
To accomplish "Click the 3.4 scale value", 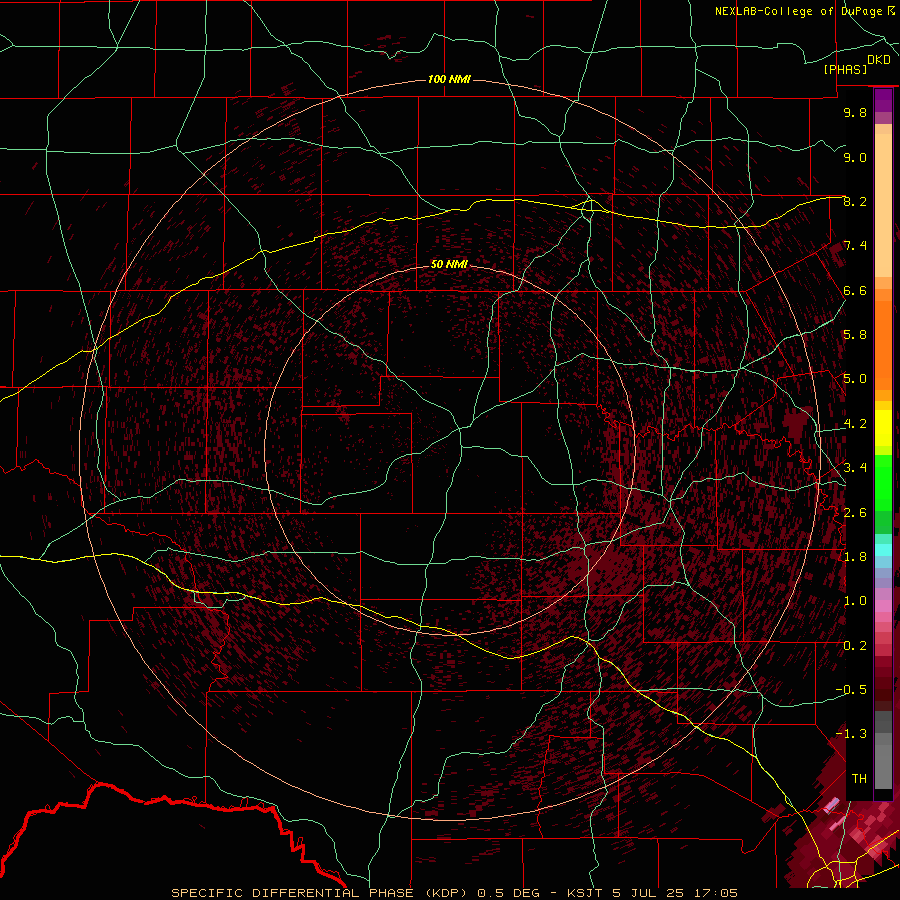I will [x=855, y=468].
